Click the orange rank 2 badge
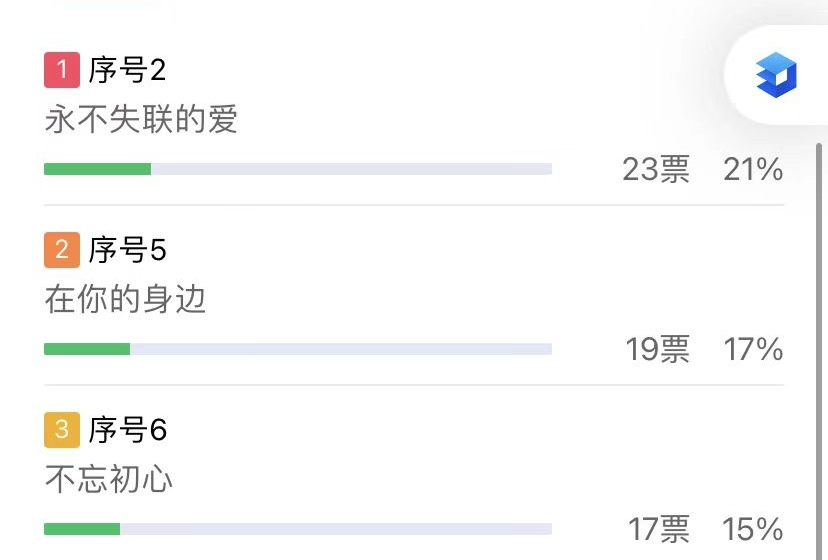 tap(62, 250)
